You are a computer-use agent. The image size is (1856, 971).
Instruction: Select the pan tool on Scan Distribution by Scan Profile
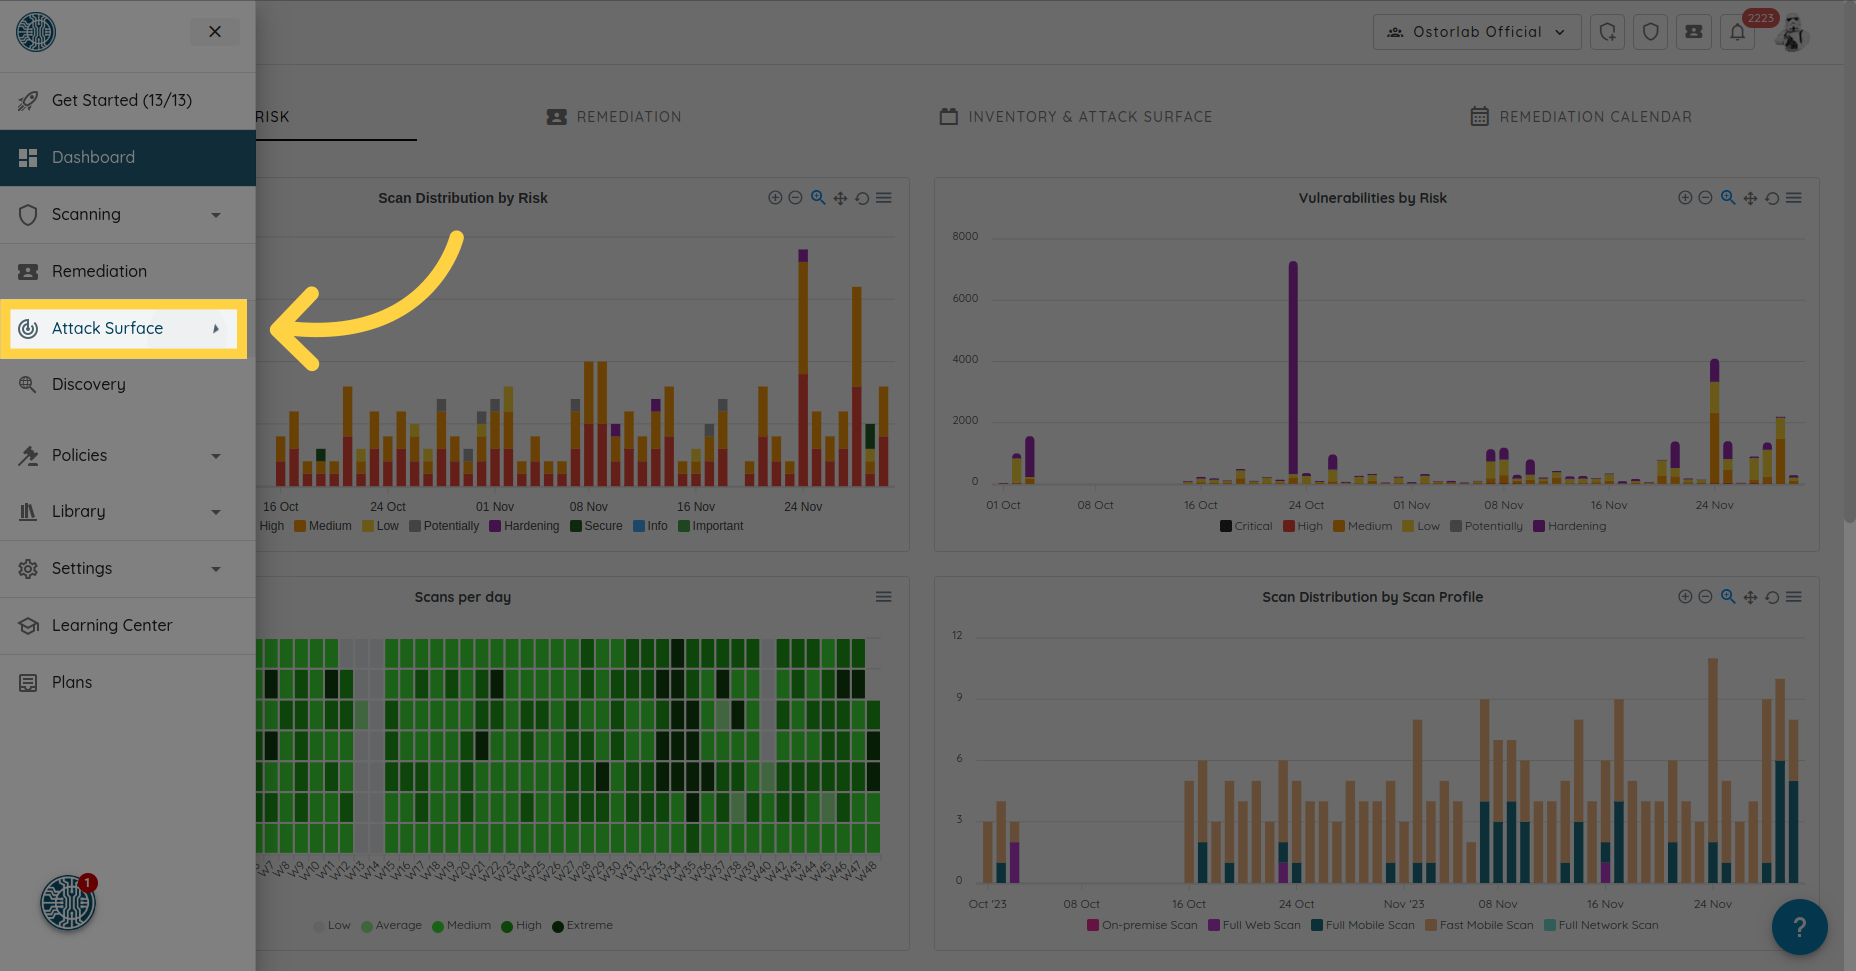click(1750, 597)
